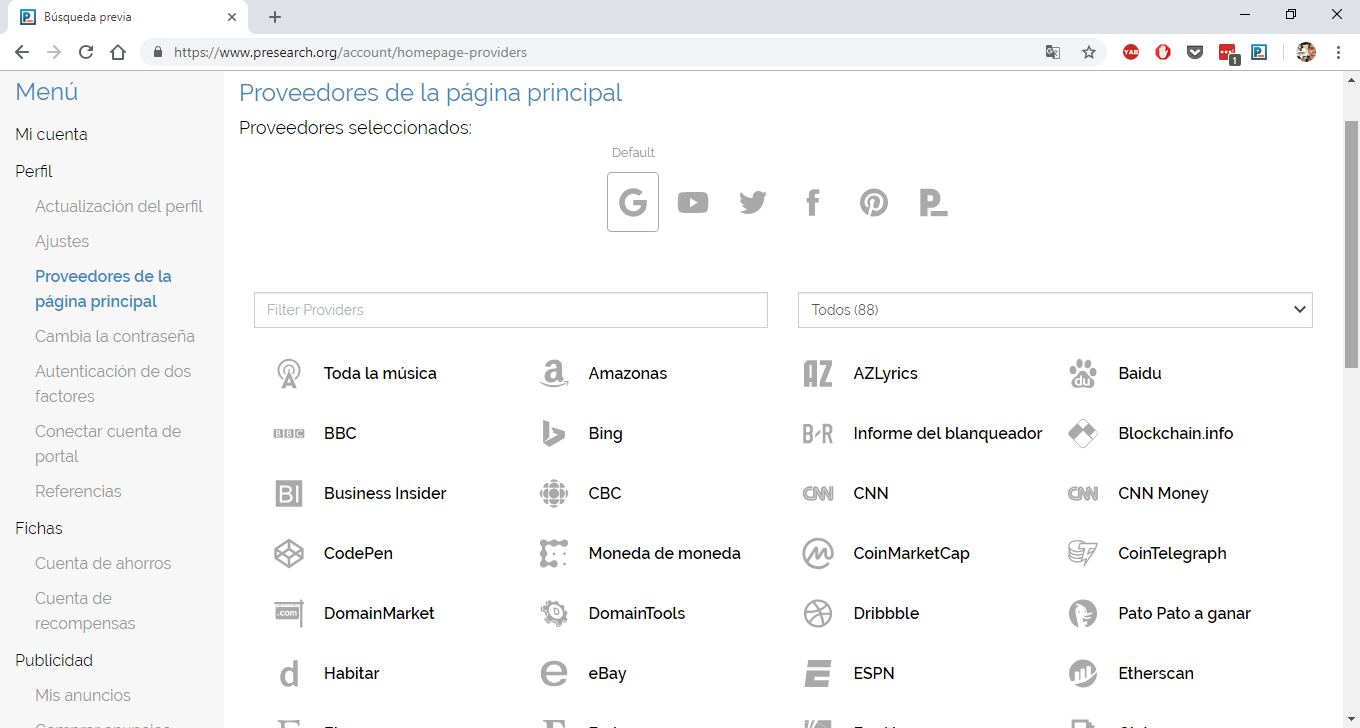Viewport: 1360px width, 728px height.
Task: Select the Google default provider icon
Action: pyautogui.click(x=633, y=202)
